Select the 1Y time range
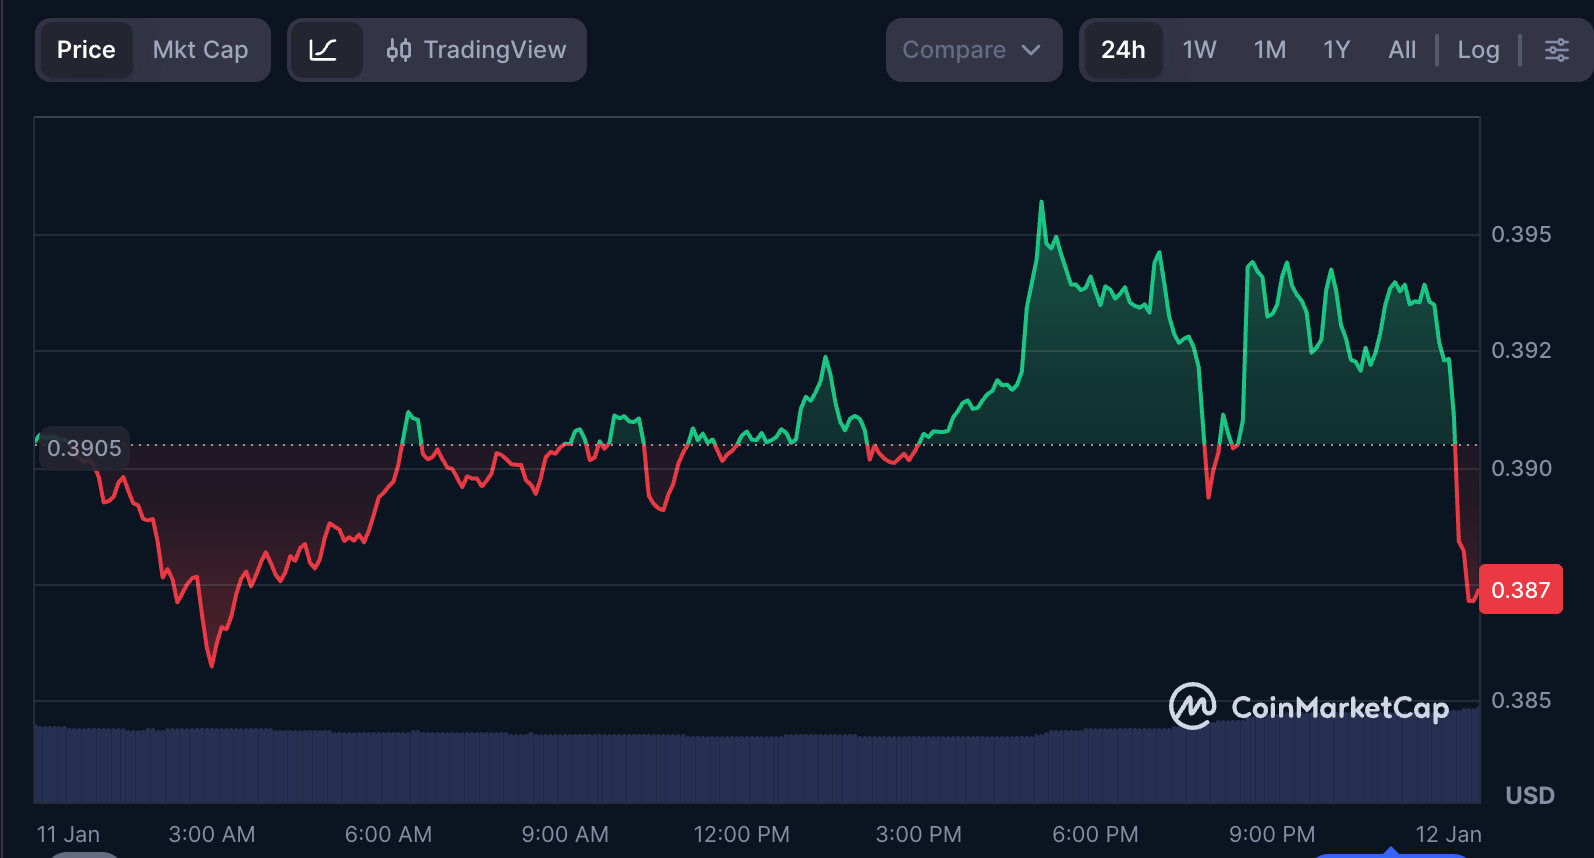 click(1336, 50)
